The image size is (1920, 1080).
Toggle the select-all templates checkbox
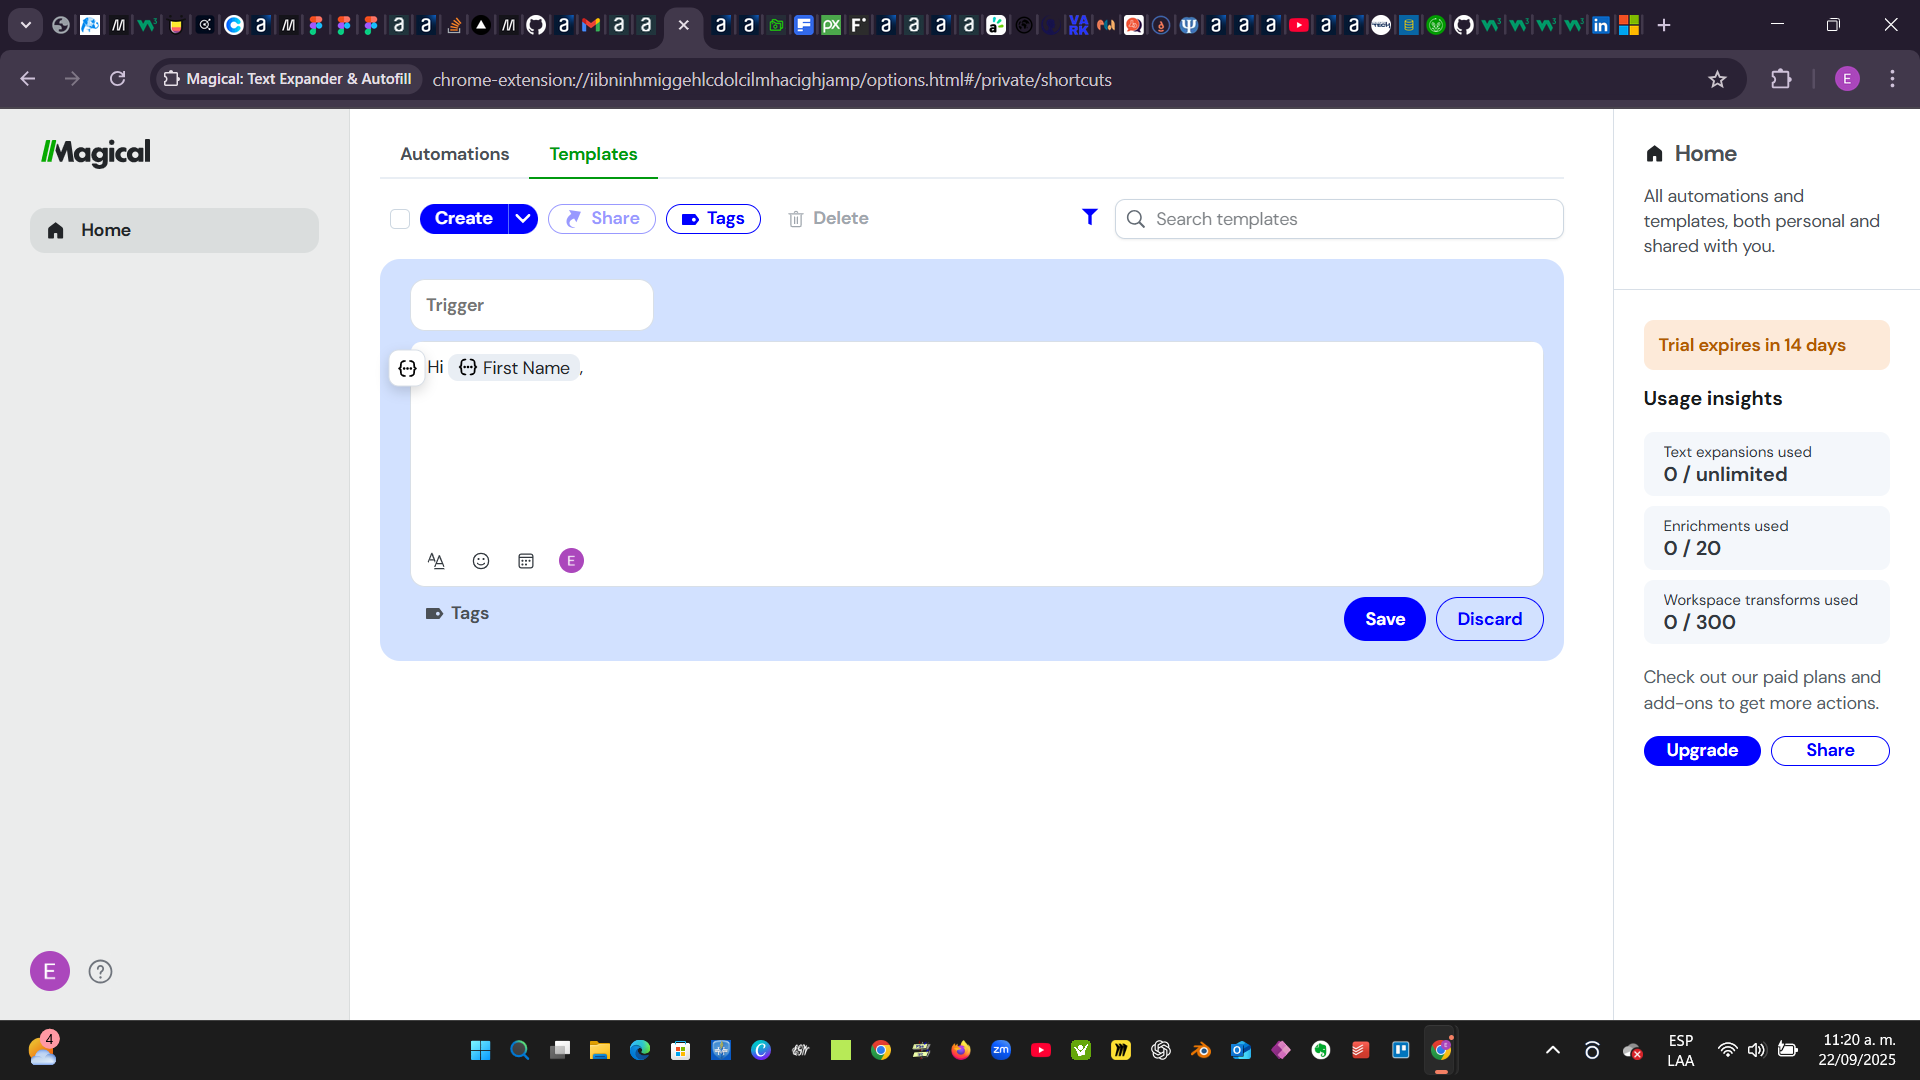point(400,219)
